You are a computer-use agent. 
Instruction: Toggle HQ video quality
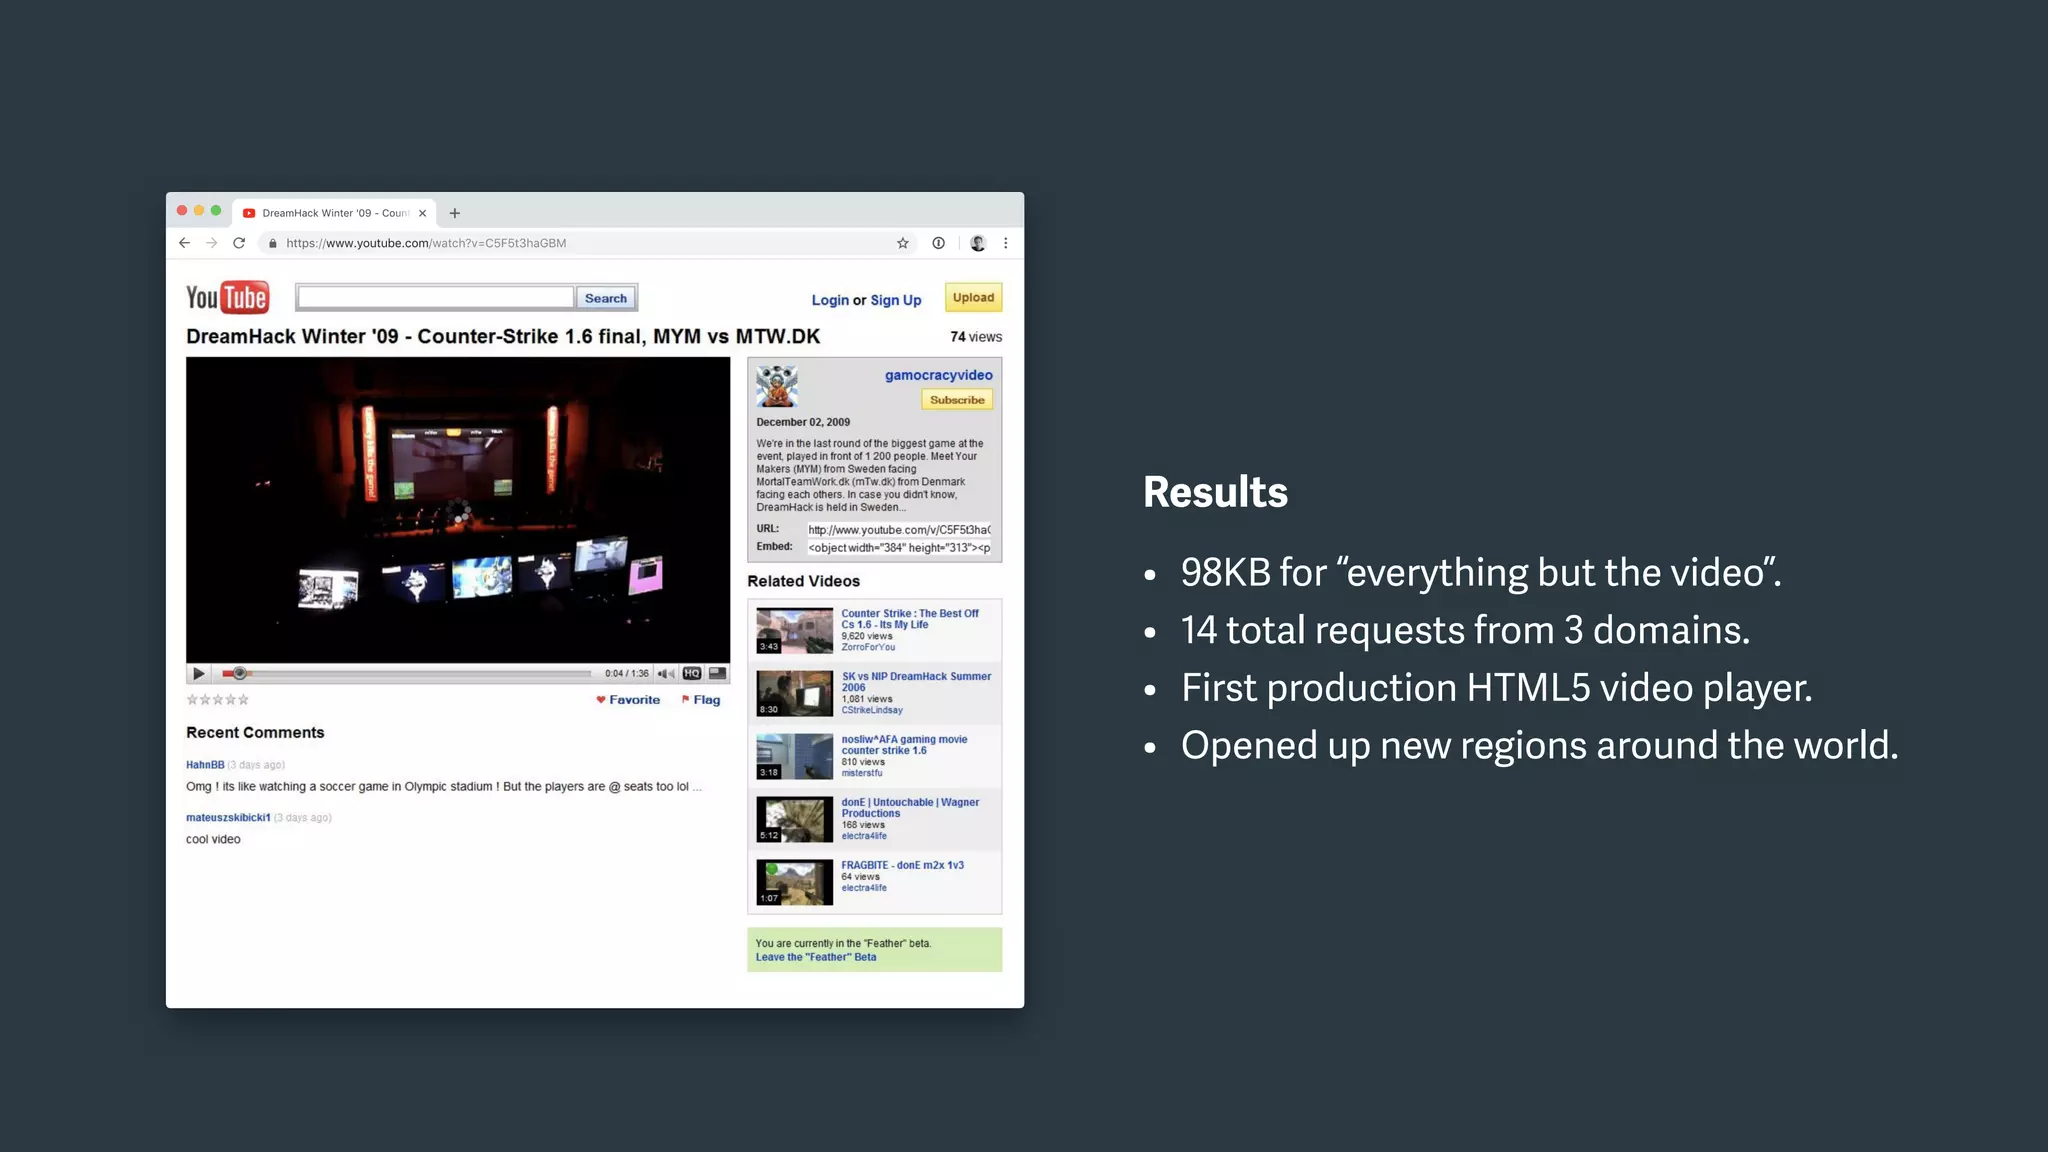(x=692, y=673)
